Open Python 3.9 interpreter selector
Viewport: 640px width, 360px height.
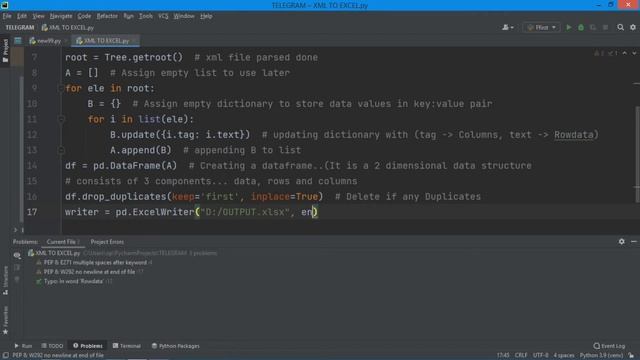(x=601, y=356)
